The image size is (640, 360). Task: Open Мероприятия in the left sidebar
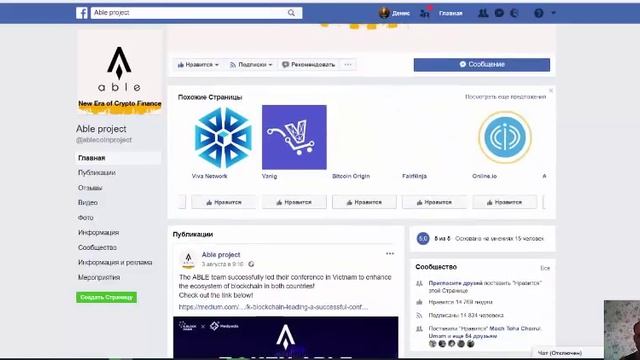(99, 277)
